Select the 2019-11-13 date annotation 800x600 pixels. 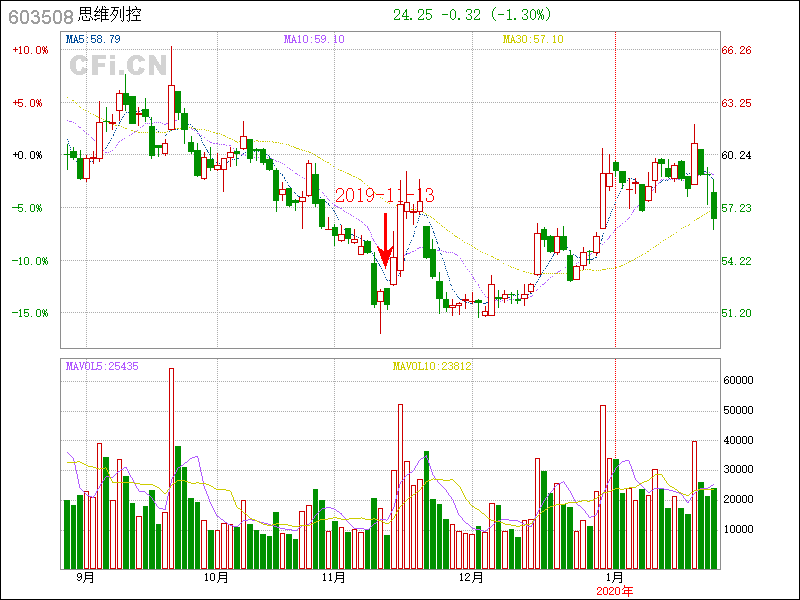385,195
